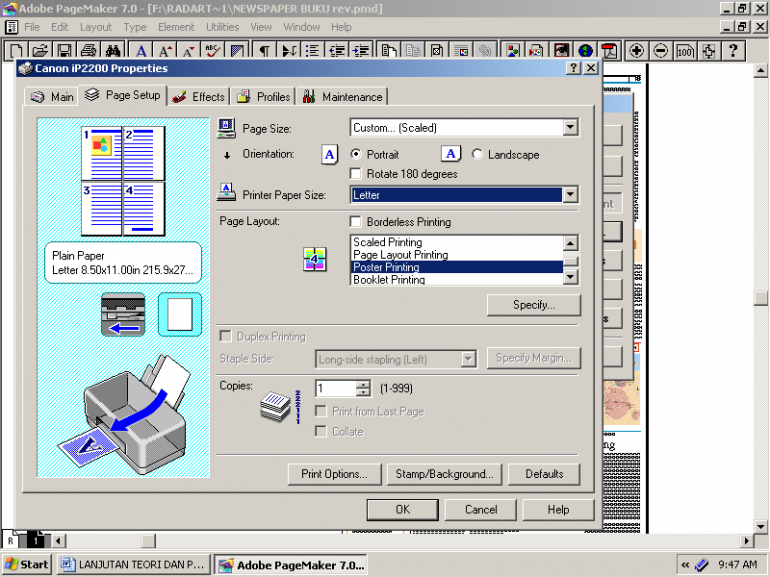Click the Picture Palette toolbar icon
The height and width of the screenshot is (577, 770).
(x=512, y=51)
